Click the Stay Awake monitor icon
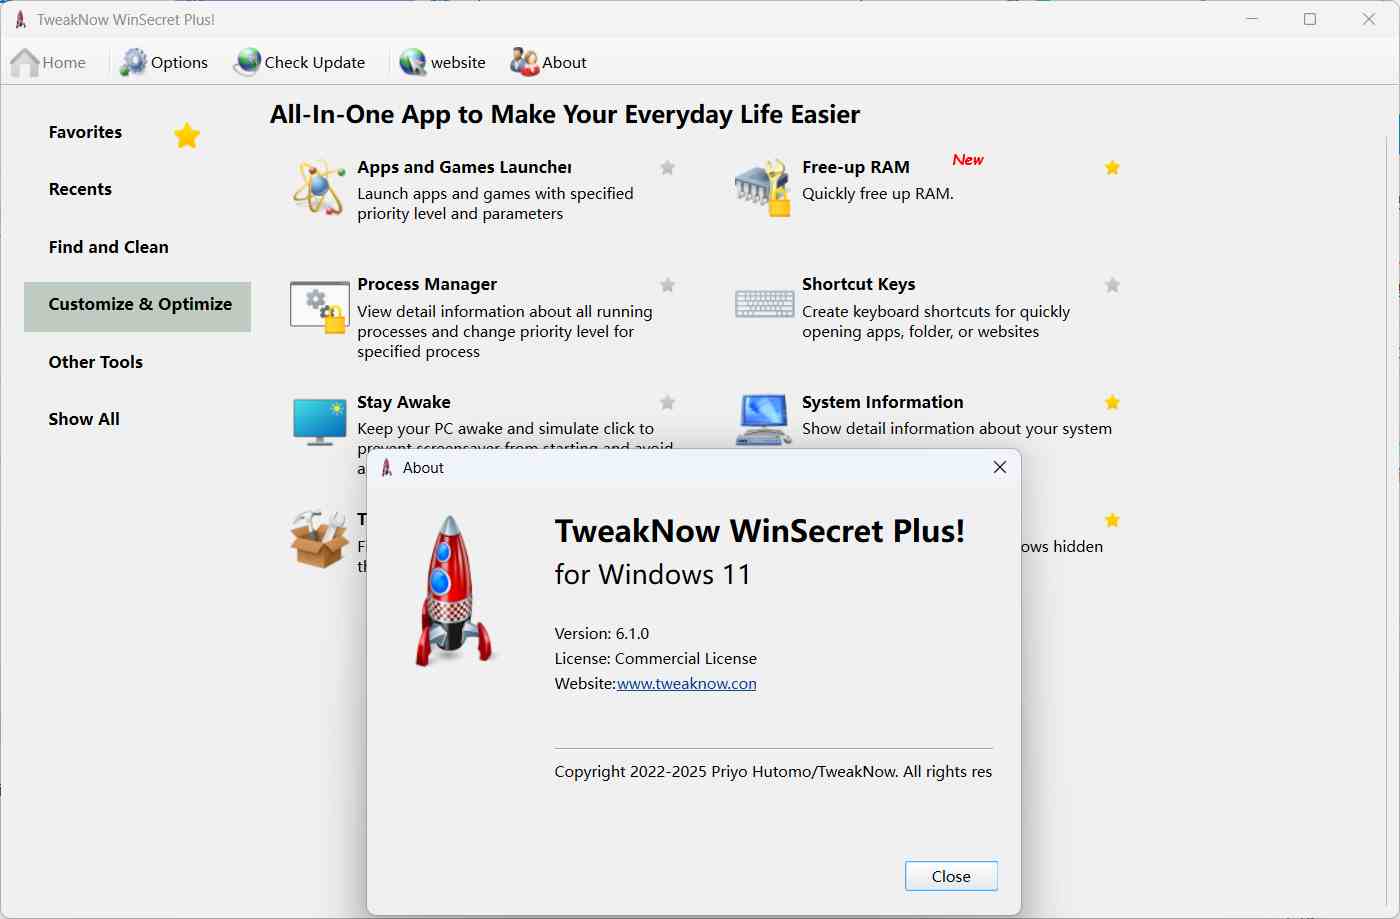This screenshot has width=1400, height=919. [x=319, y=422]
